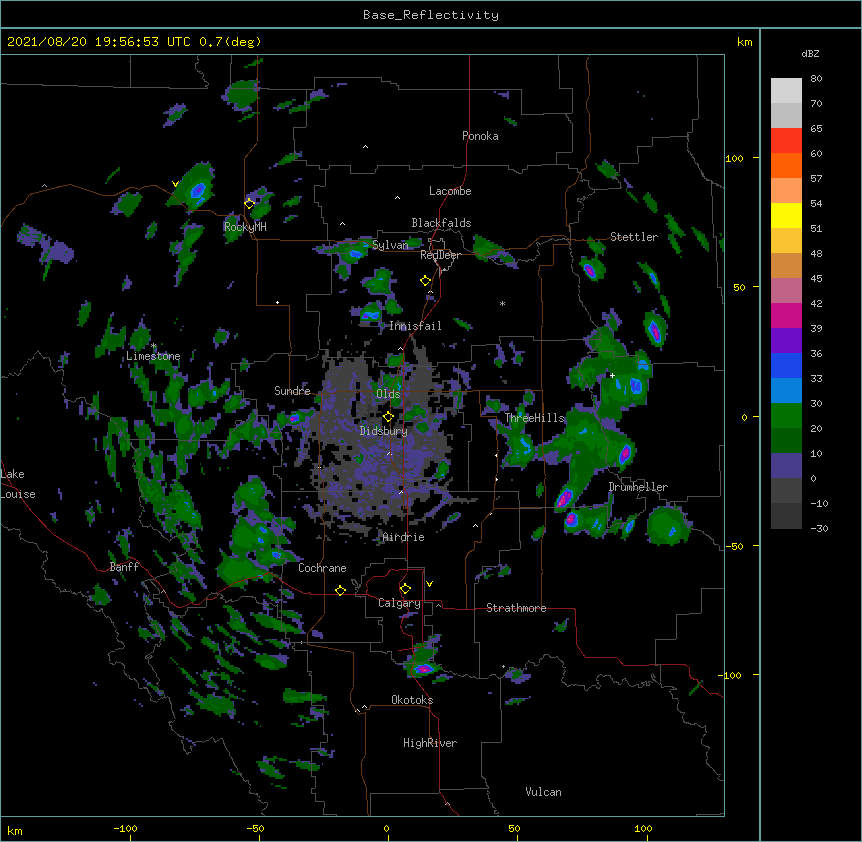The height and width of the screenshot is (842, 862).
Task: Click the Sylvan map label
Action: 390,245
